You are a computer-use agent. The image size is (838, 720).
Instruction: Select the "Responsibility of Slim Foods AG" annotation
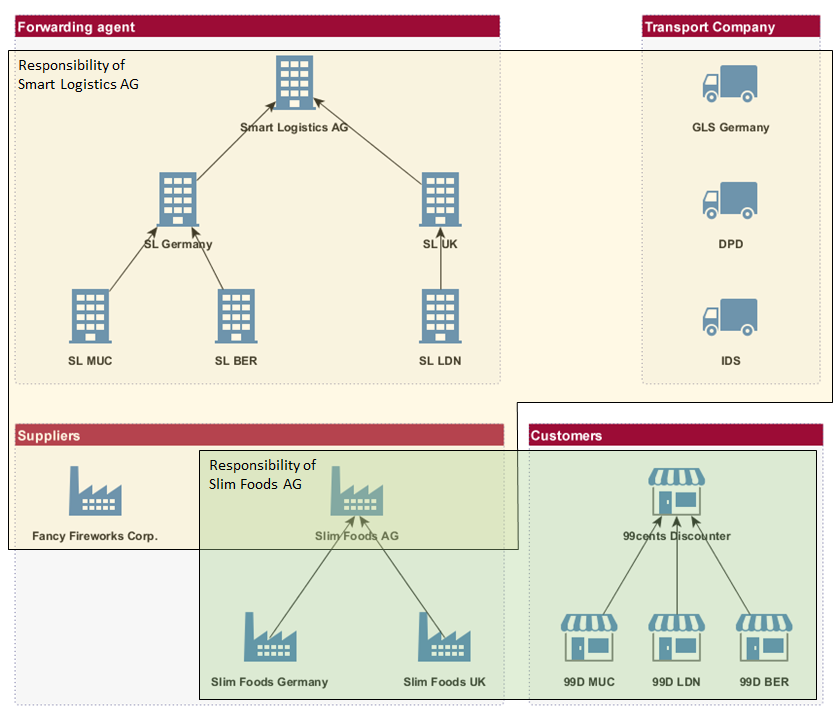tap(262, 475)
